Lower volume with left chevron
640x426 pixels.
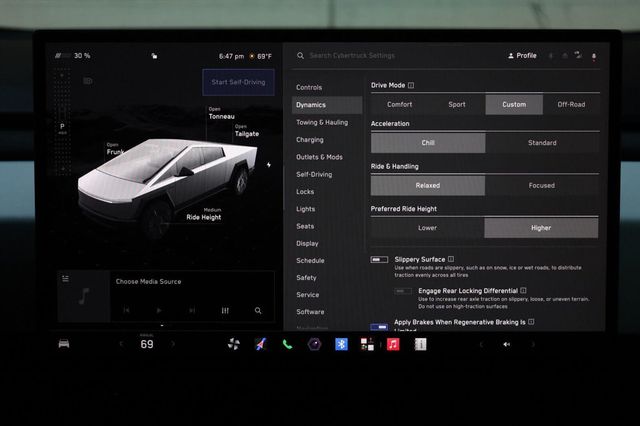(x=481, y=344)
